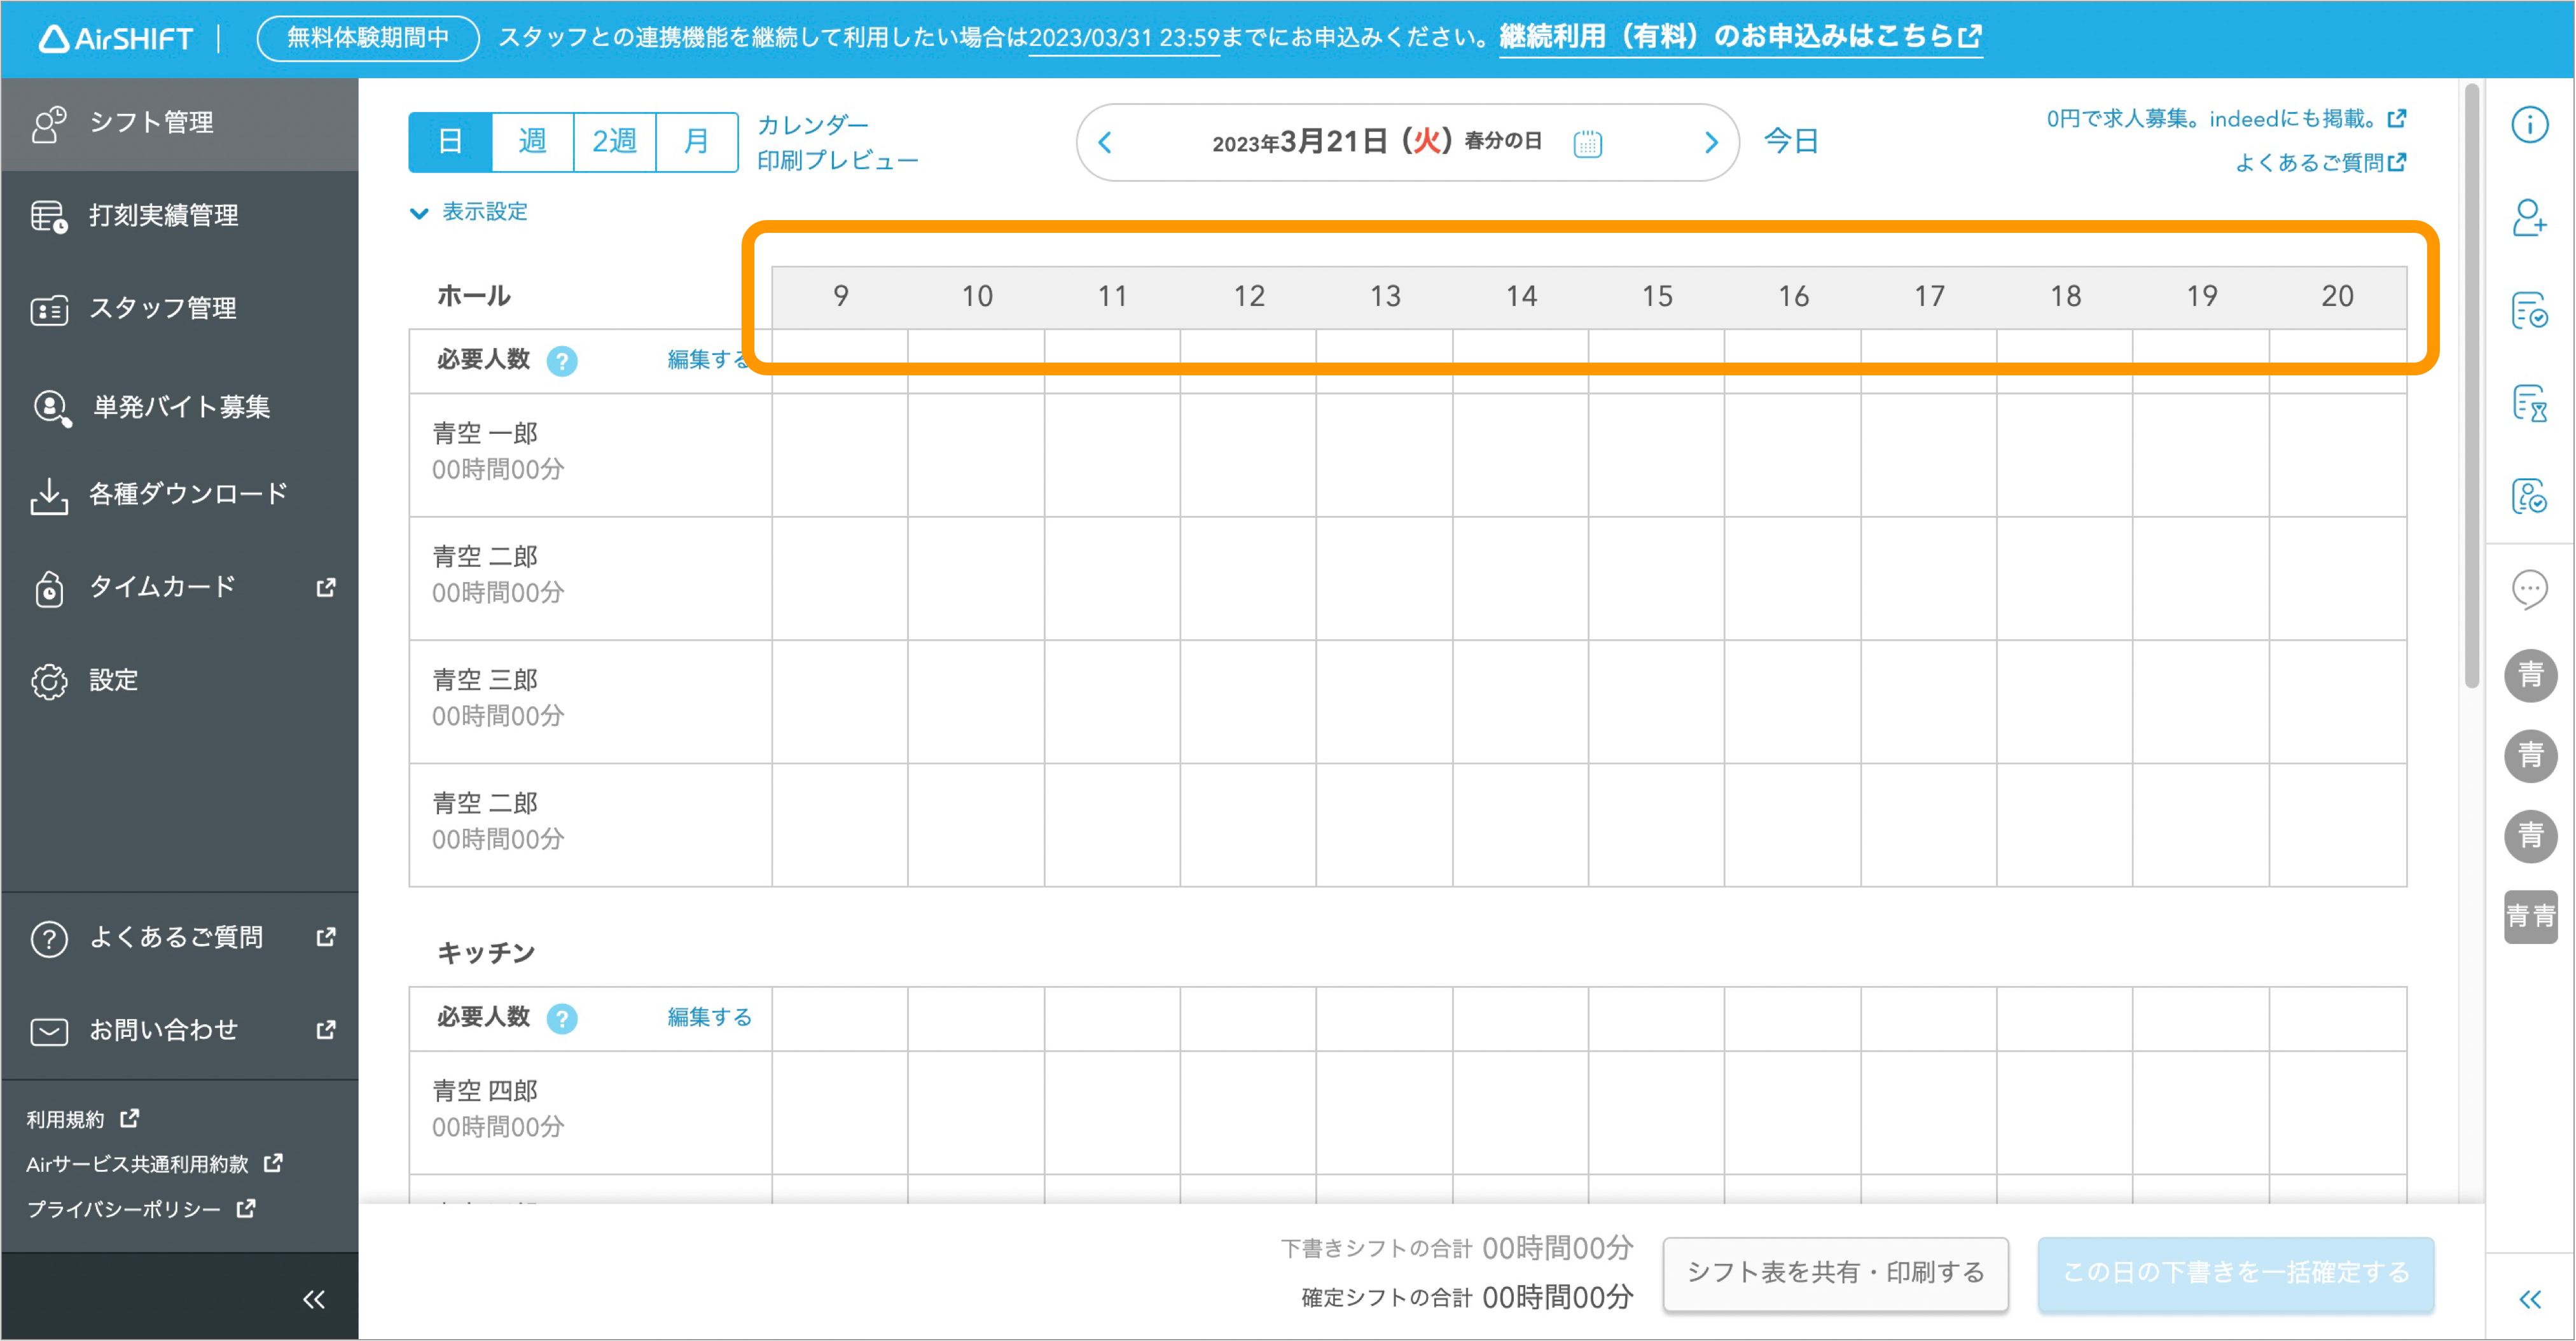This screenshot has height=1341, width=2576.
Task: Click ホール 必要人数 help icon
Action: (x=562, y=361)
